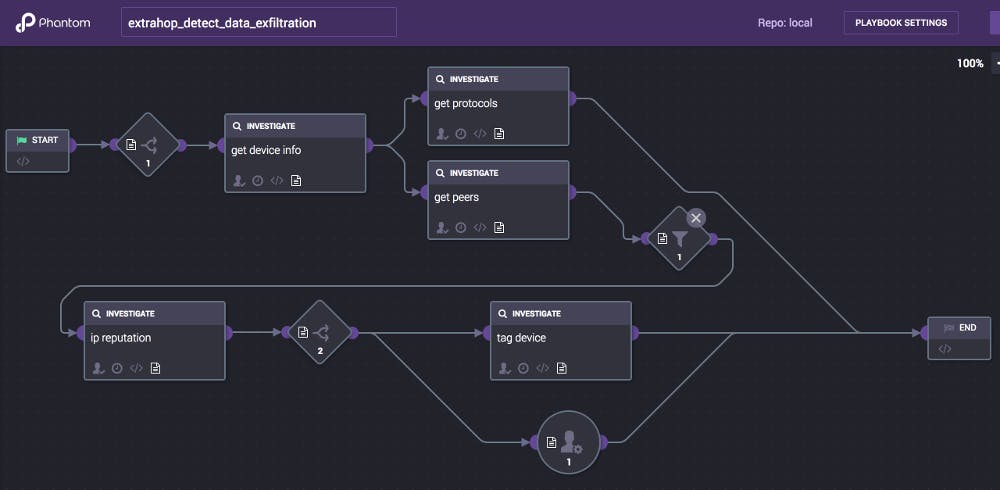
Task: Select the second decision diamond block
Action: point(320,333)
